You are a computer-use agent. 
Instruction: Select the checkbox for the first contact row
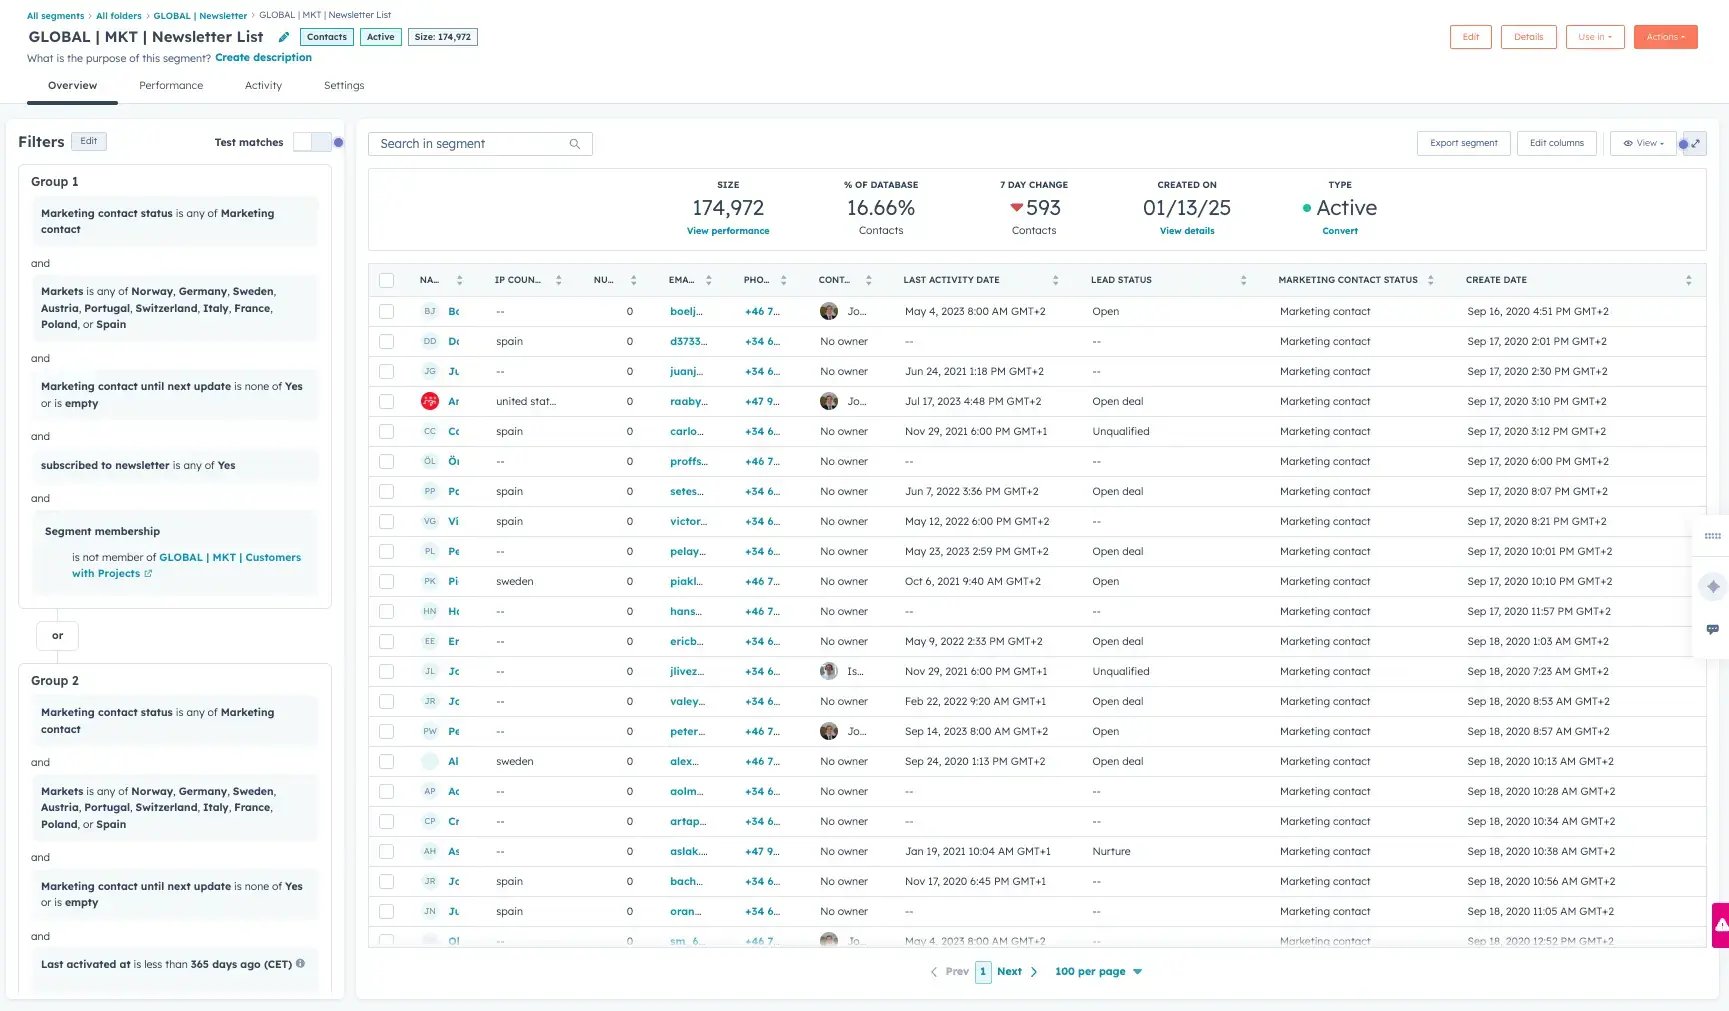(x=387, y=312)
